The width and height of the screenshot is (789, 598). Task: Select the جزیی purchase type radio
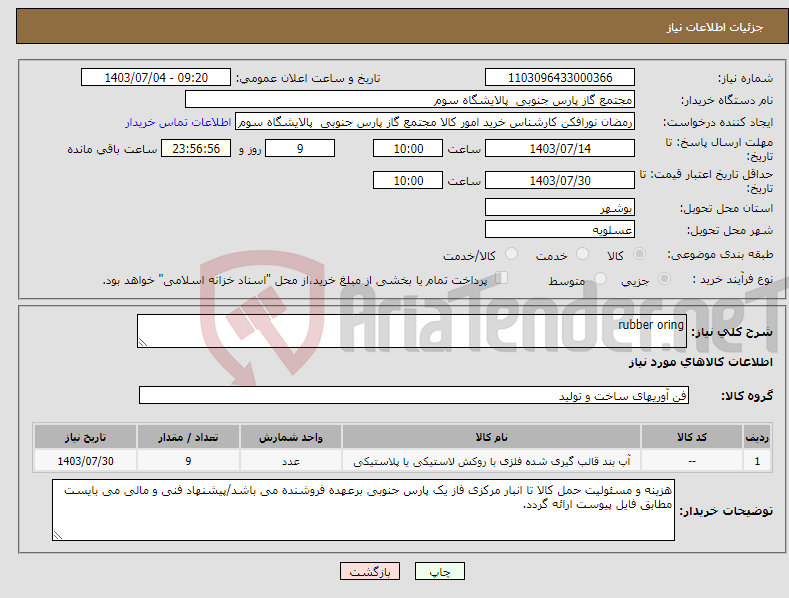664,278
